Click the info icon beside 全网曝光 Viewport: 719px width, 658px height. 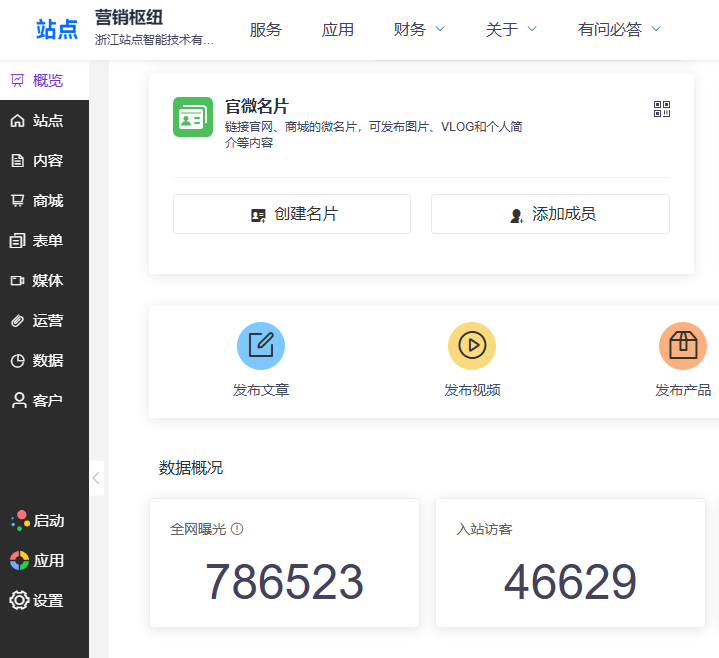[237, 529]
